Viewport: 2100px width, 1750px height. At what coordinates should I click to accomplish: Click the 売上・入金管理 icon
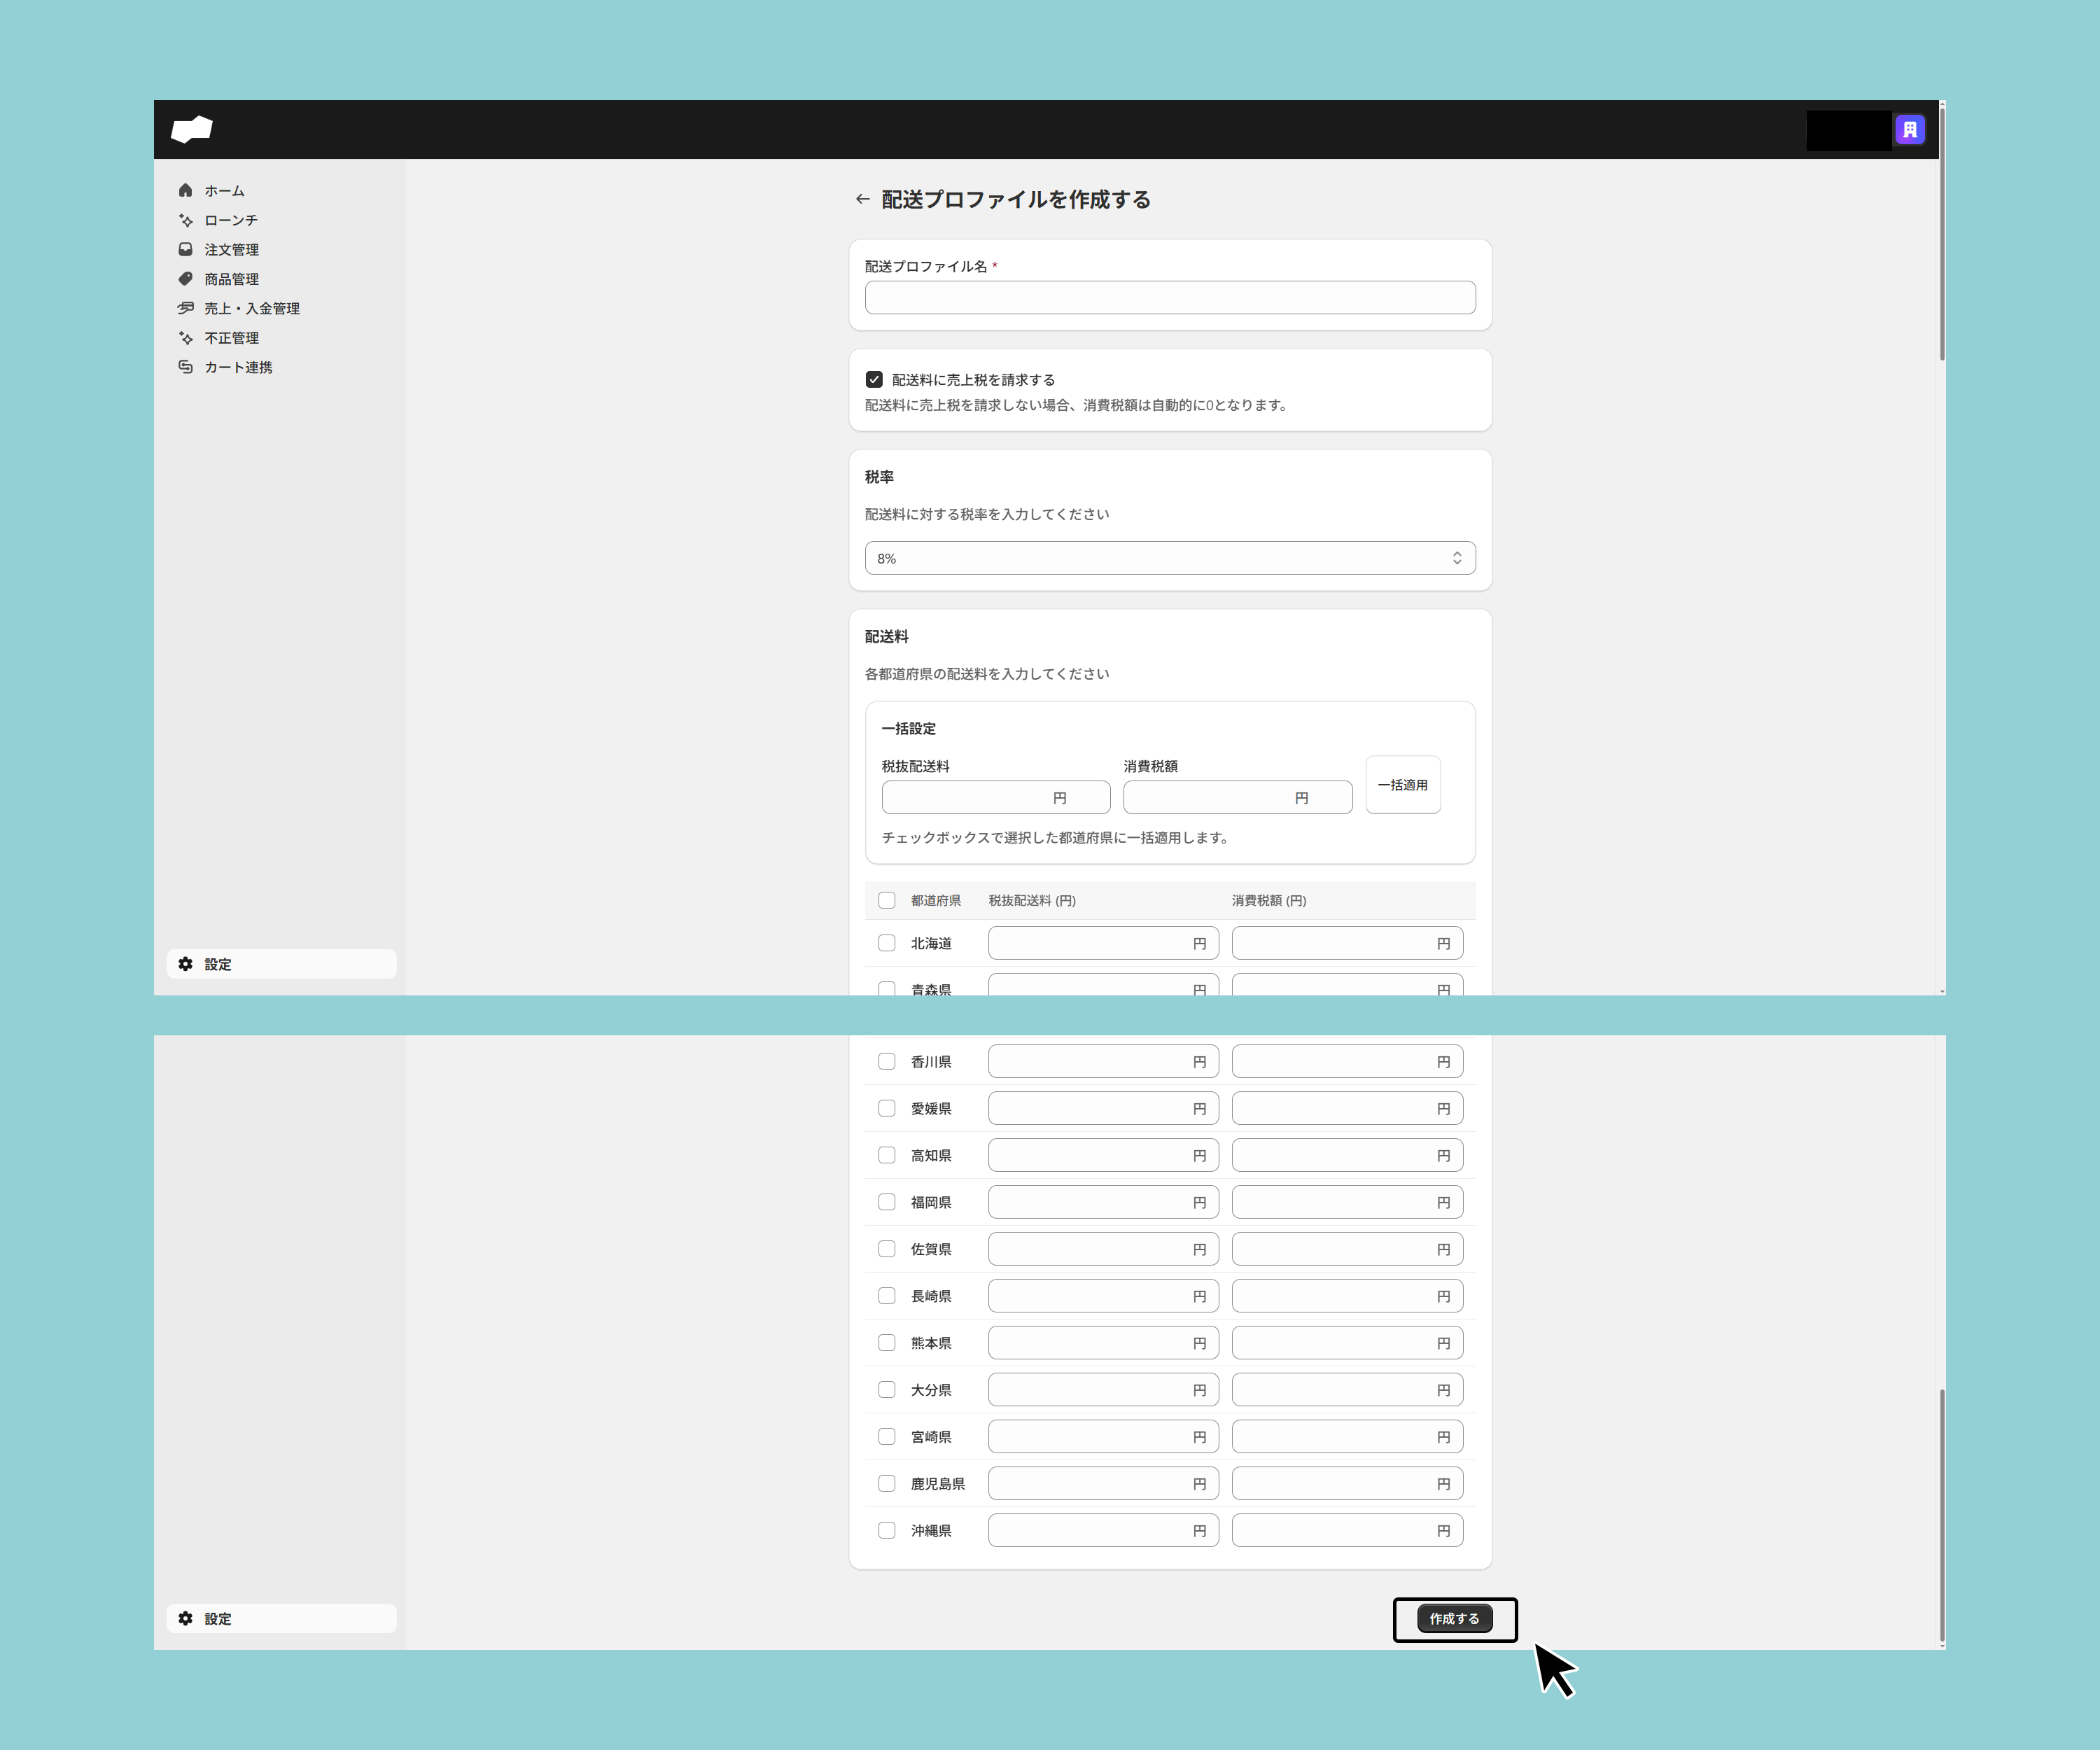(185, 308)
